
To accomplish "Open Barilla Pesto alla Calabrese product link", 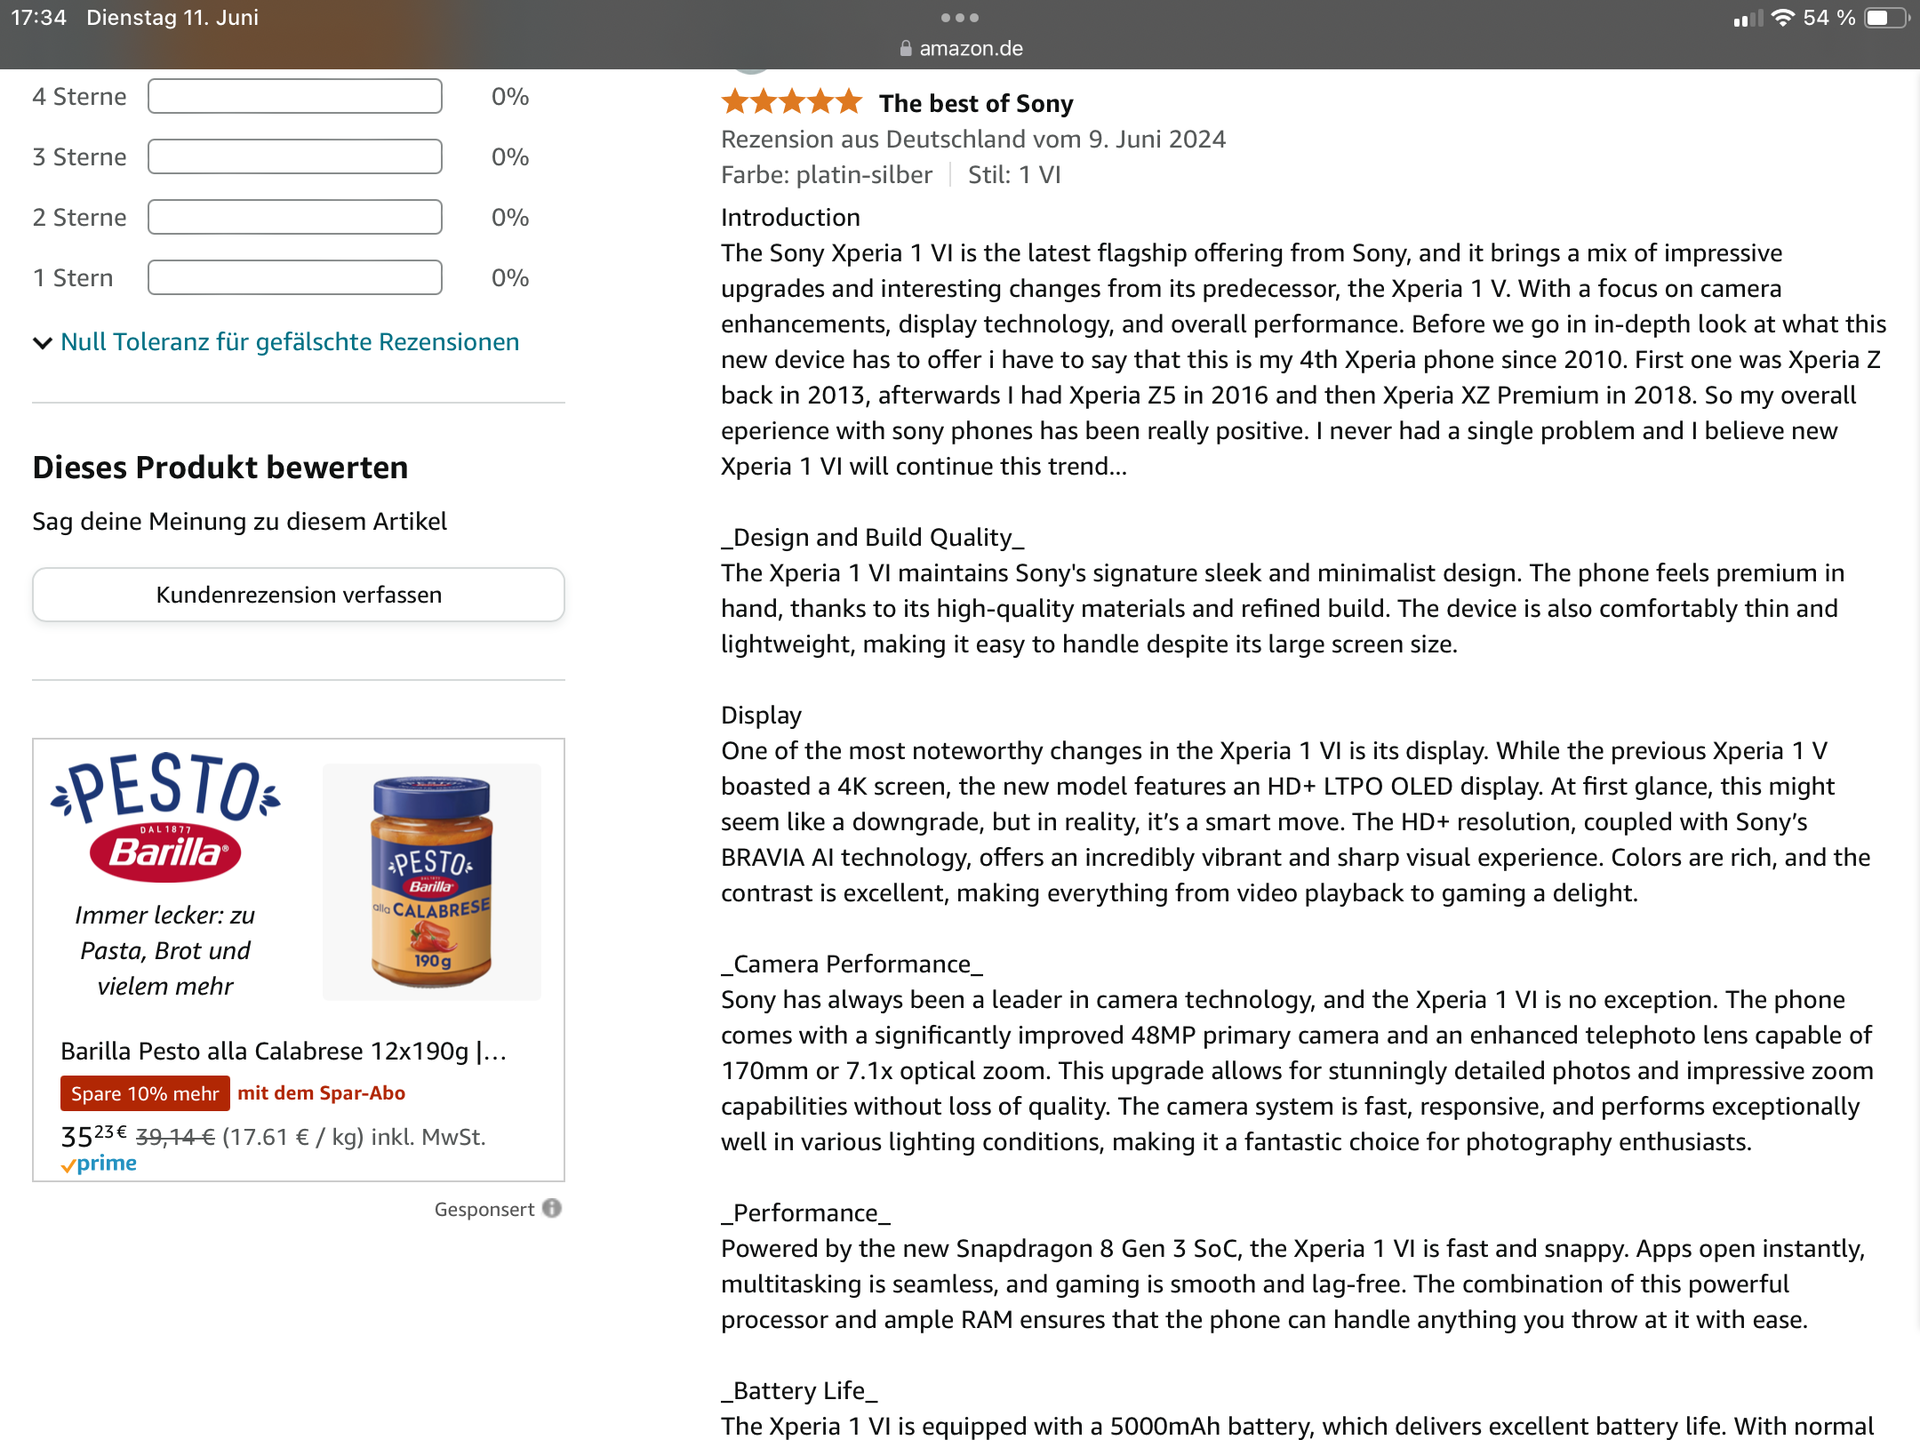I will click(283, 1051).
